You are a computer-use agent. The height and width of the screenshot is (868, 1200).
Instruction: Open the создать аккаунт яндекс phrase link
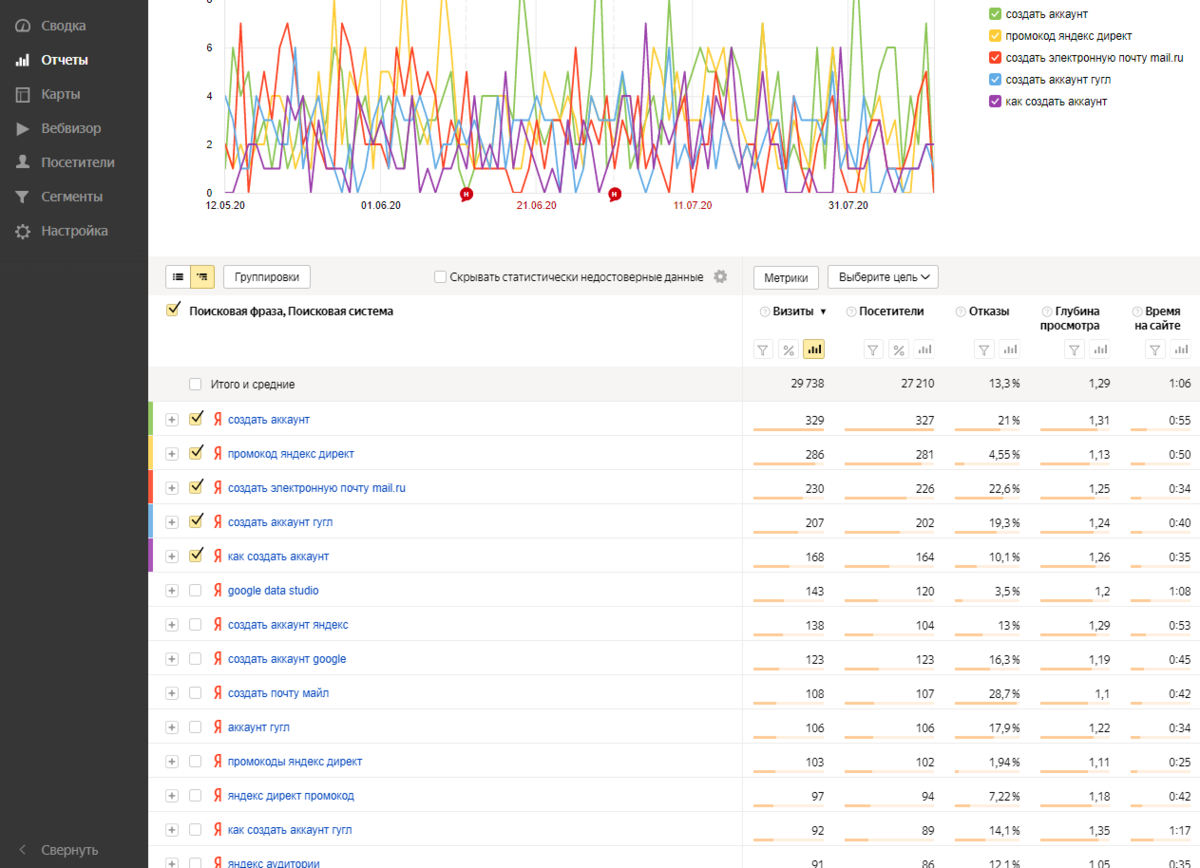(x=288, y=625)
